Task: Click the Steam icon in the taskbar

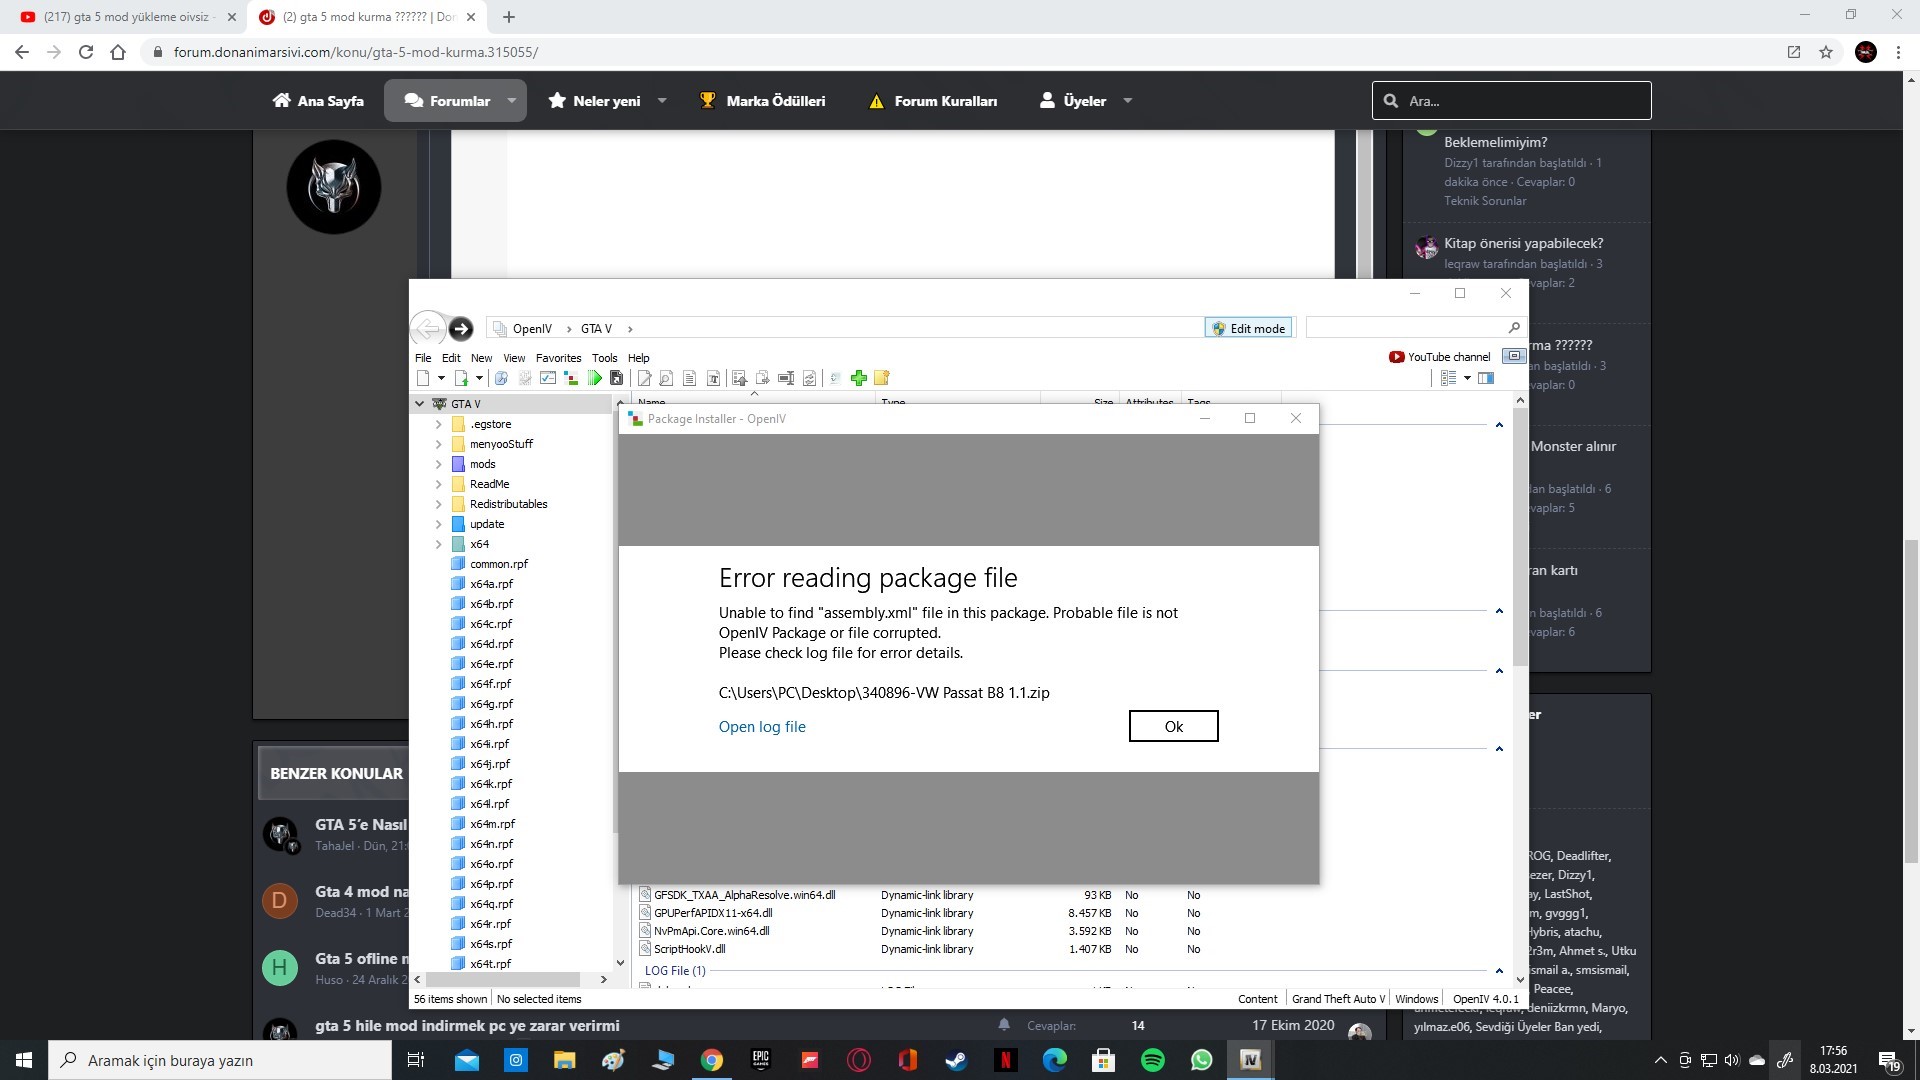Action: [956, 1060]
